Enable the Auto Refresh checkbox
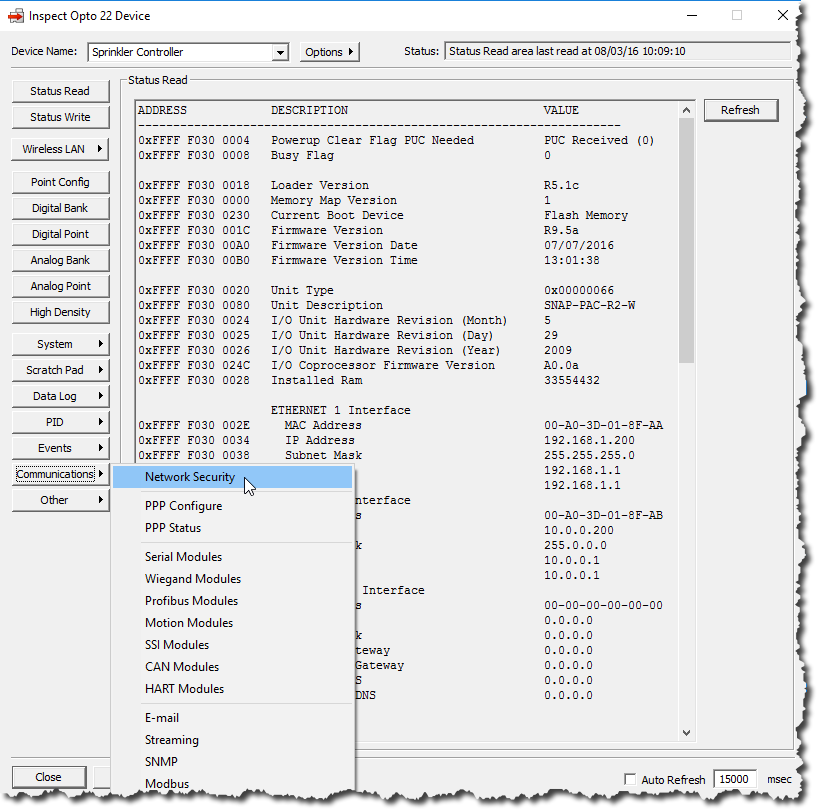Screen dimensions: 817x810 coord(630,779)
